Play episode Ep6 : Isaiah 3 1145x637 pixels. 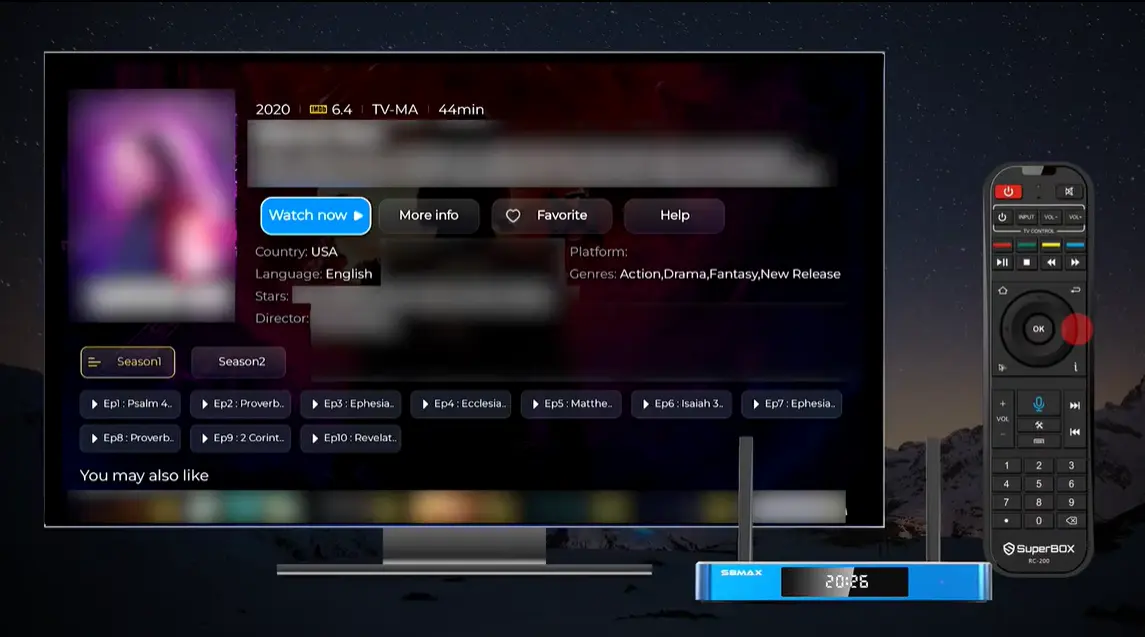681,404
